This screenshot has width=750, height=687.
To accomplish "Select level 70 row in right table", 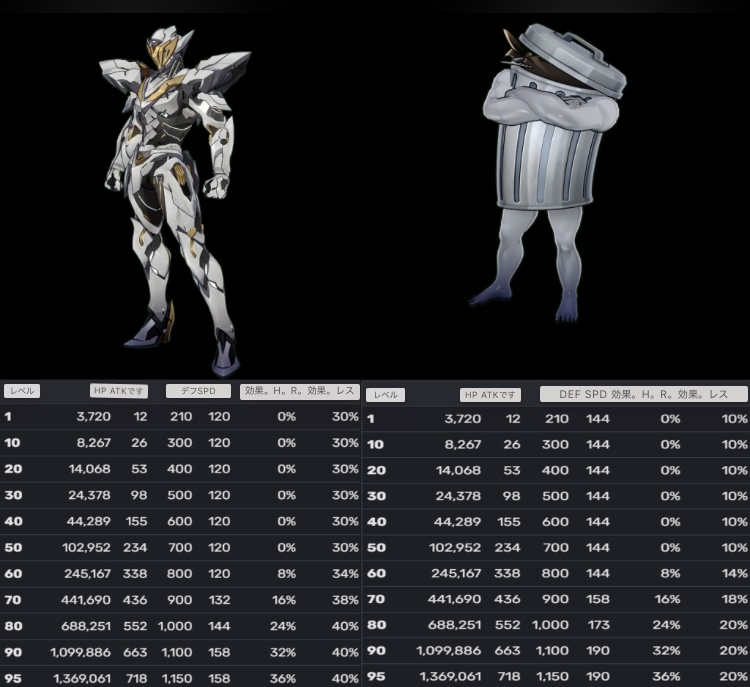I will click(x=555, y=599).
